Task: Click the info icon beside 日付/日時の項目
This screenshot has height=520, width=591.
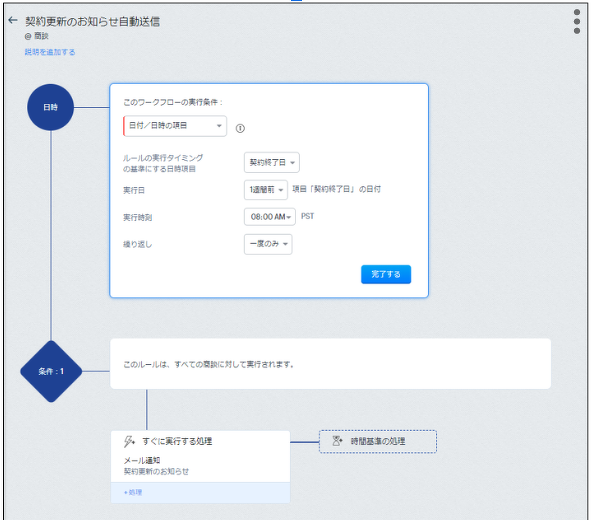Action: coord(240,128)
